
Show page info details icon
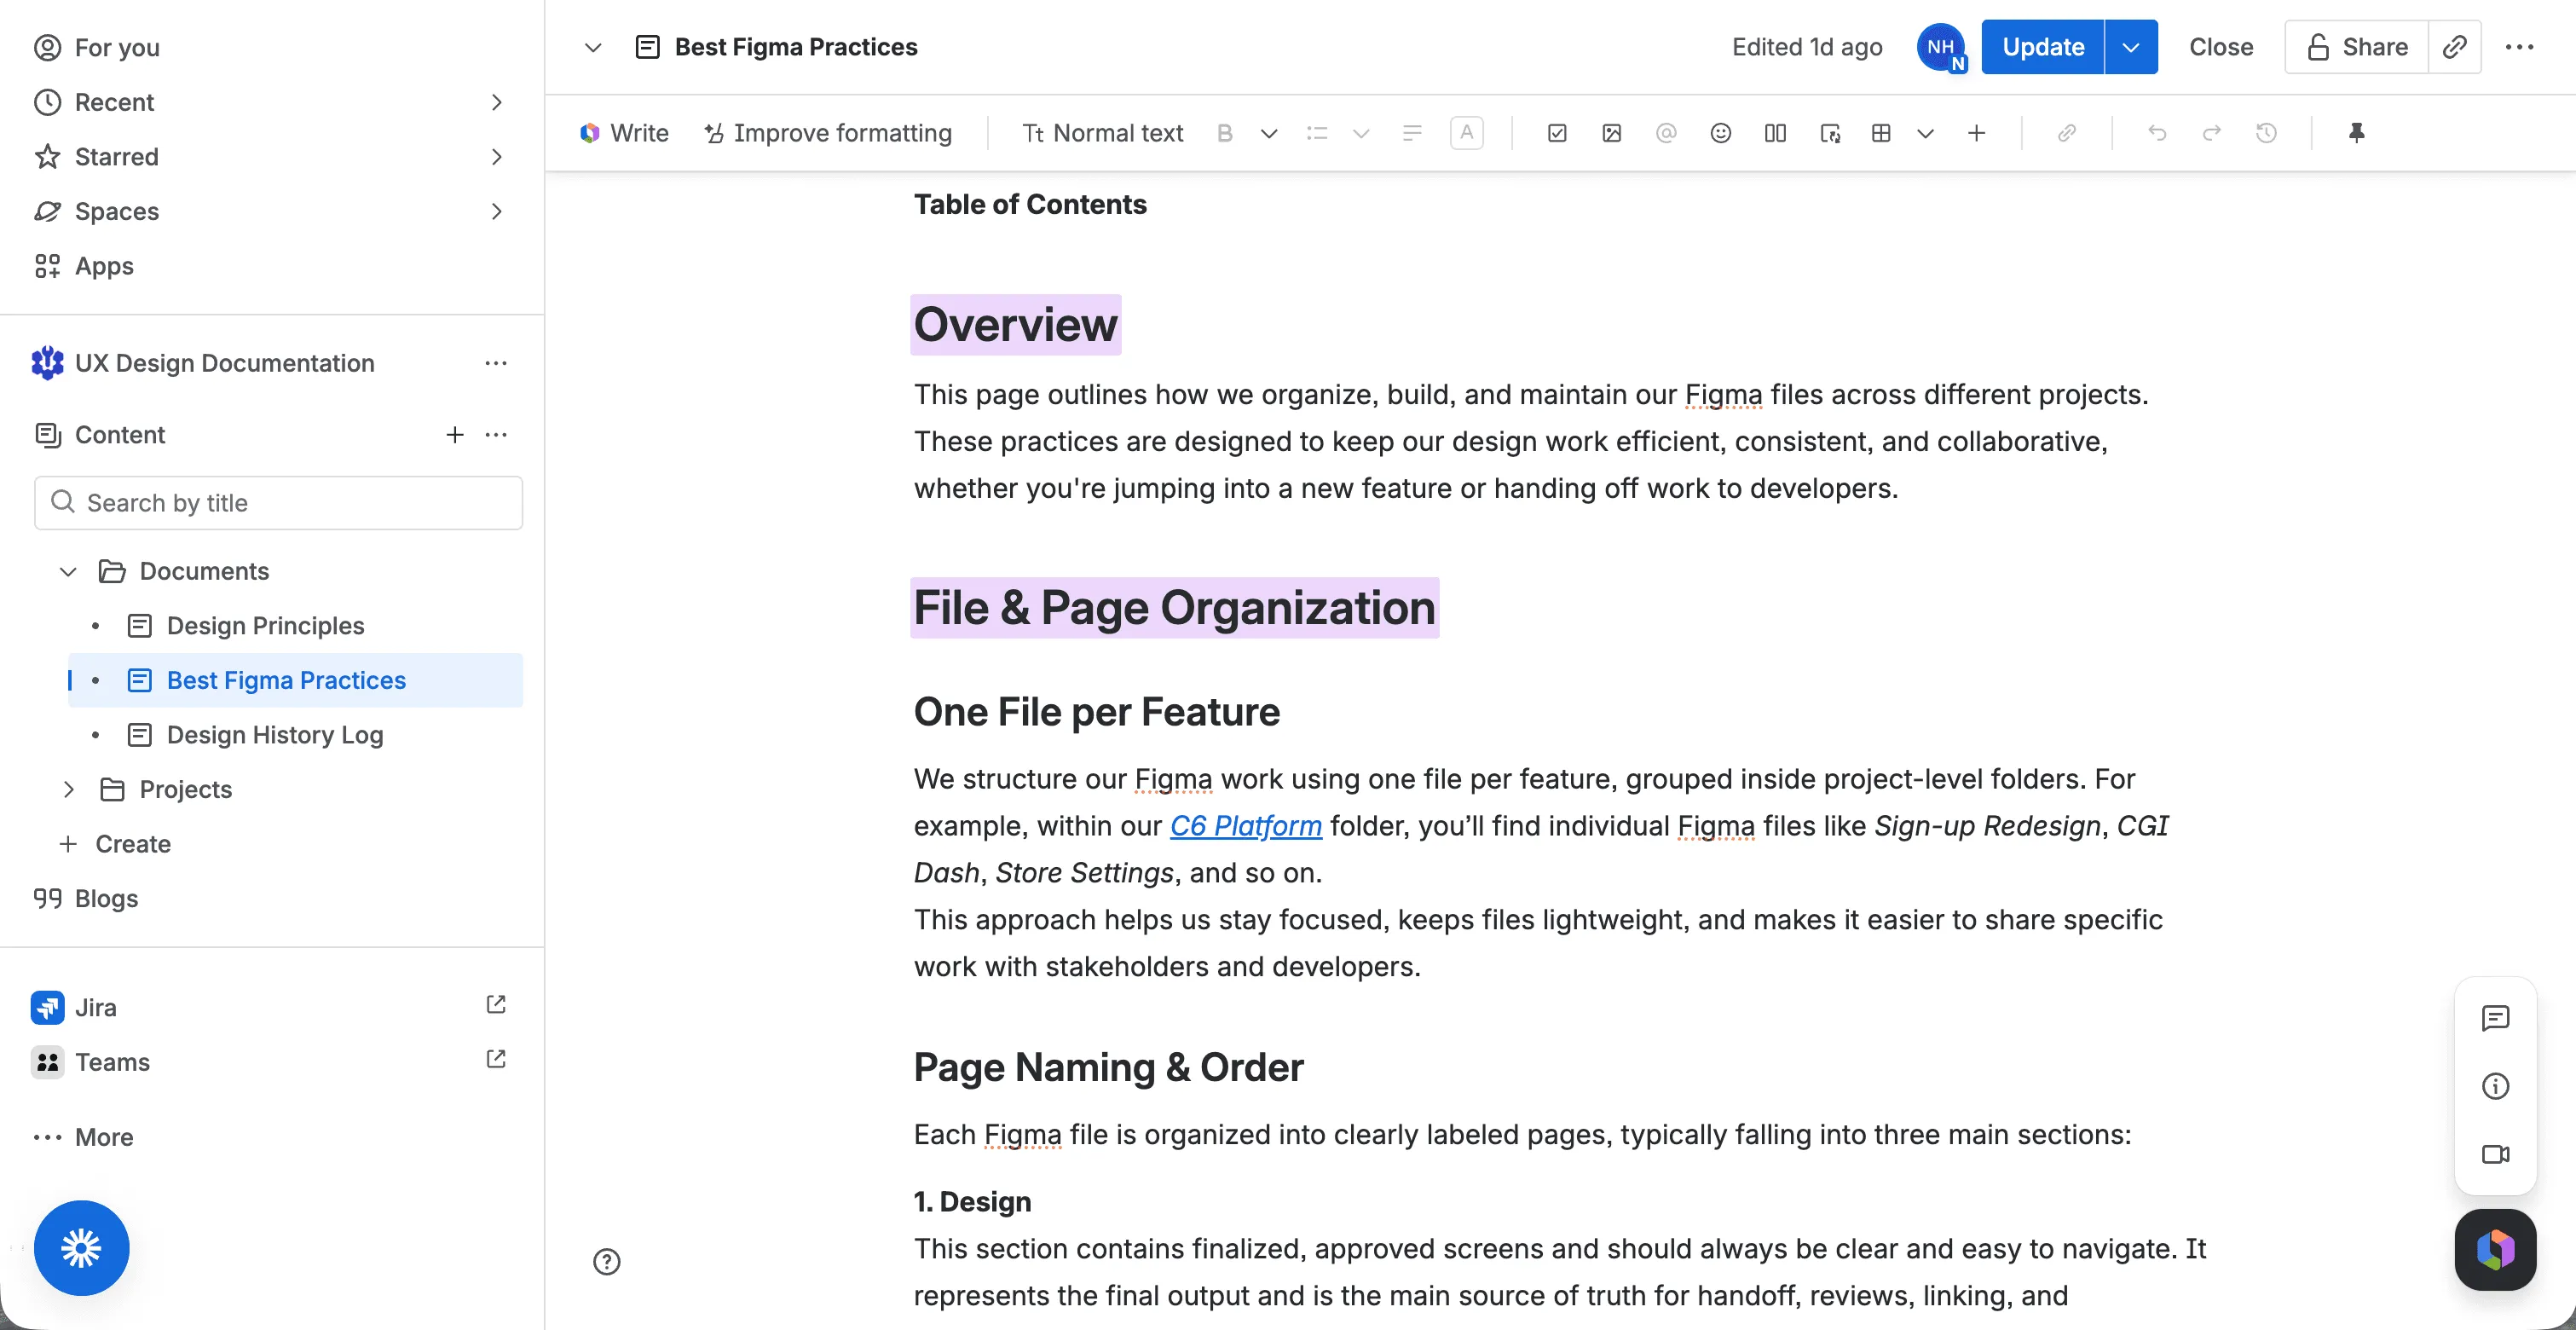click(2495, 1086)
